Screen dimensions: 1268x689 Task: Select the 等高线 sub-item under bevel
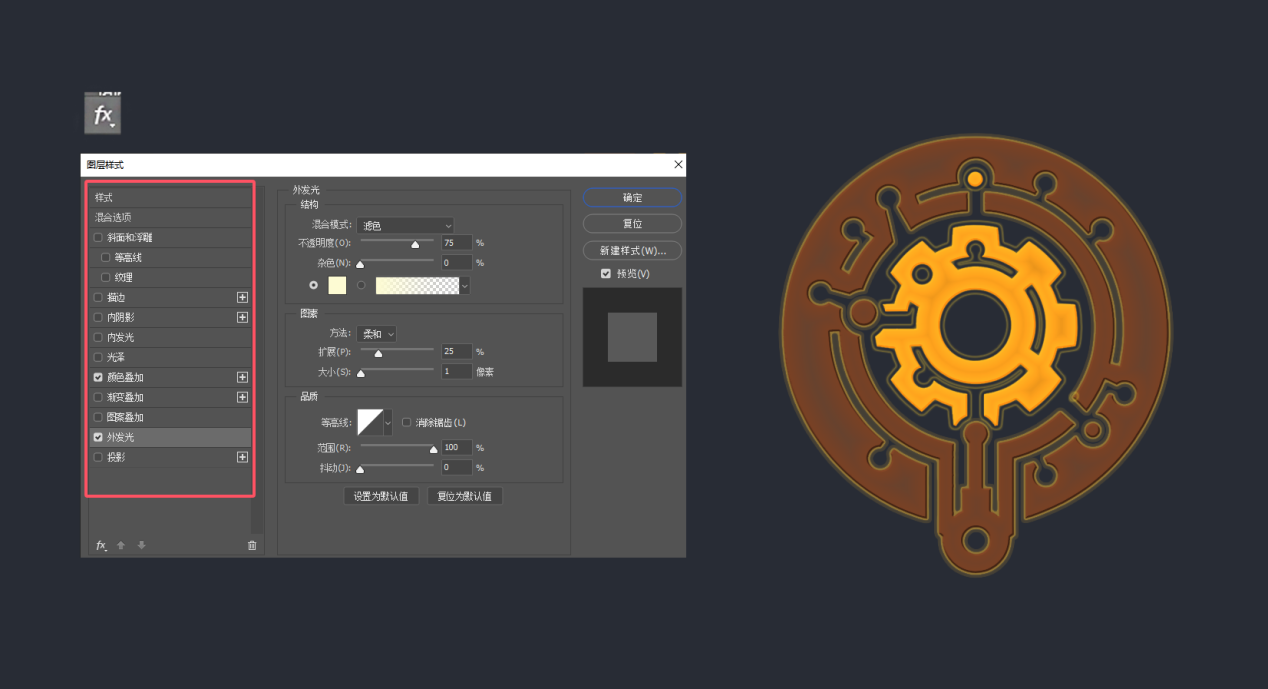point(128,257)
